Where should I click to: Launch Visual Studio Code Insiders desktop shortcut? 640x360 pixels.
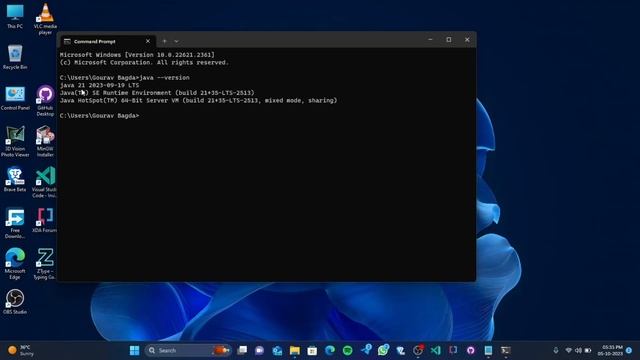click(44, 182)
